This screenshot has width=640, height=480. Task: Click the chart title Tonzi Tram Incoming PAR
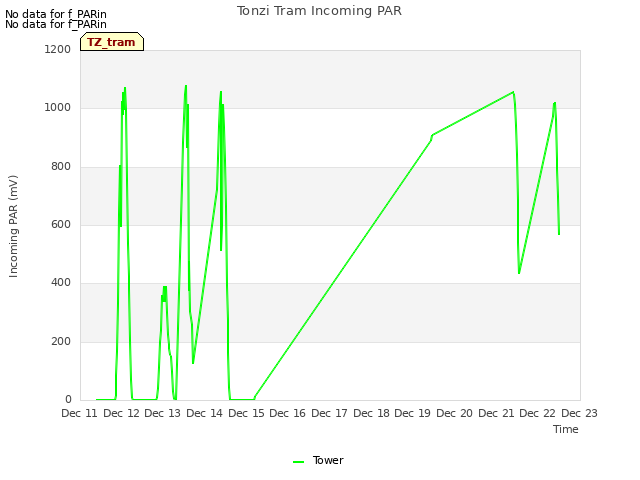point(319,11)
